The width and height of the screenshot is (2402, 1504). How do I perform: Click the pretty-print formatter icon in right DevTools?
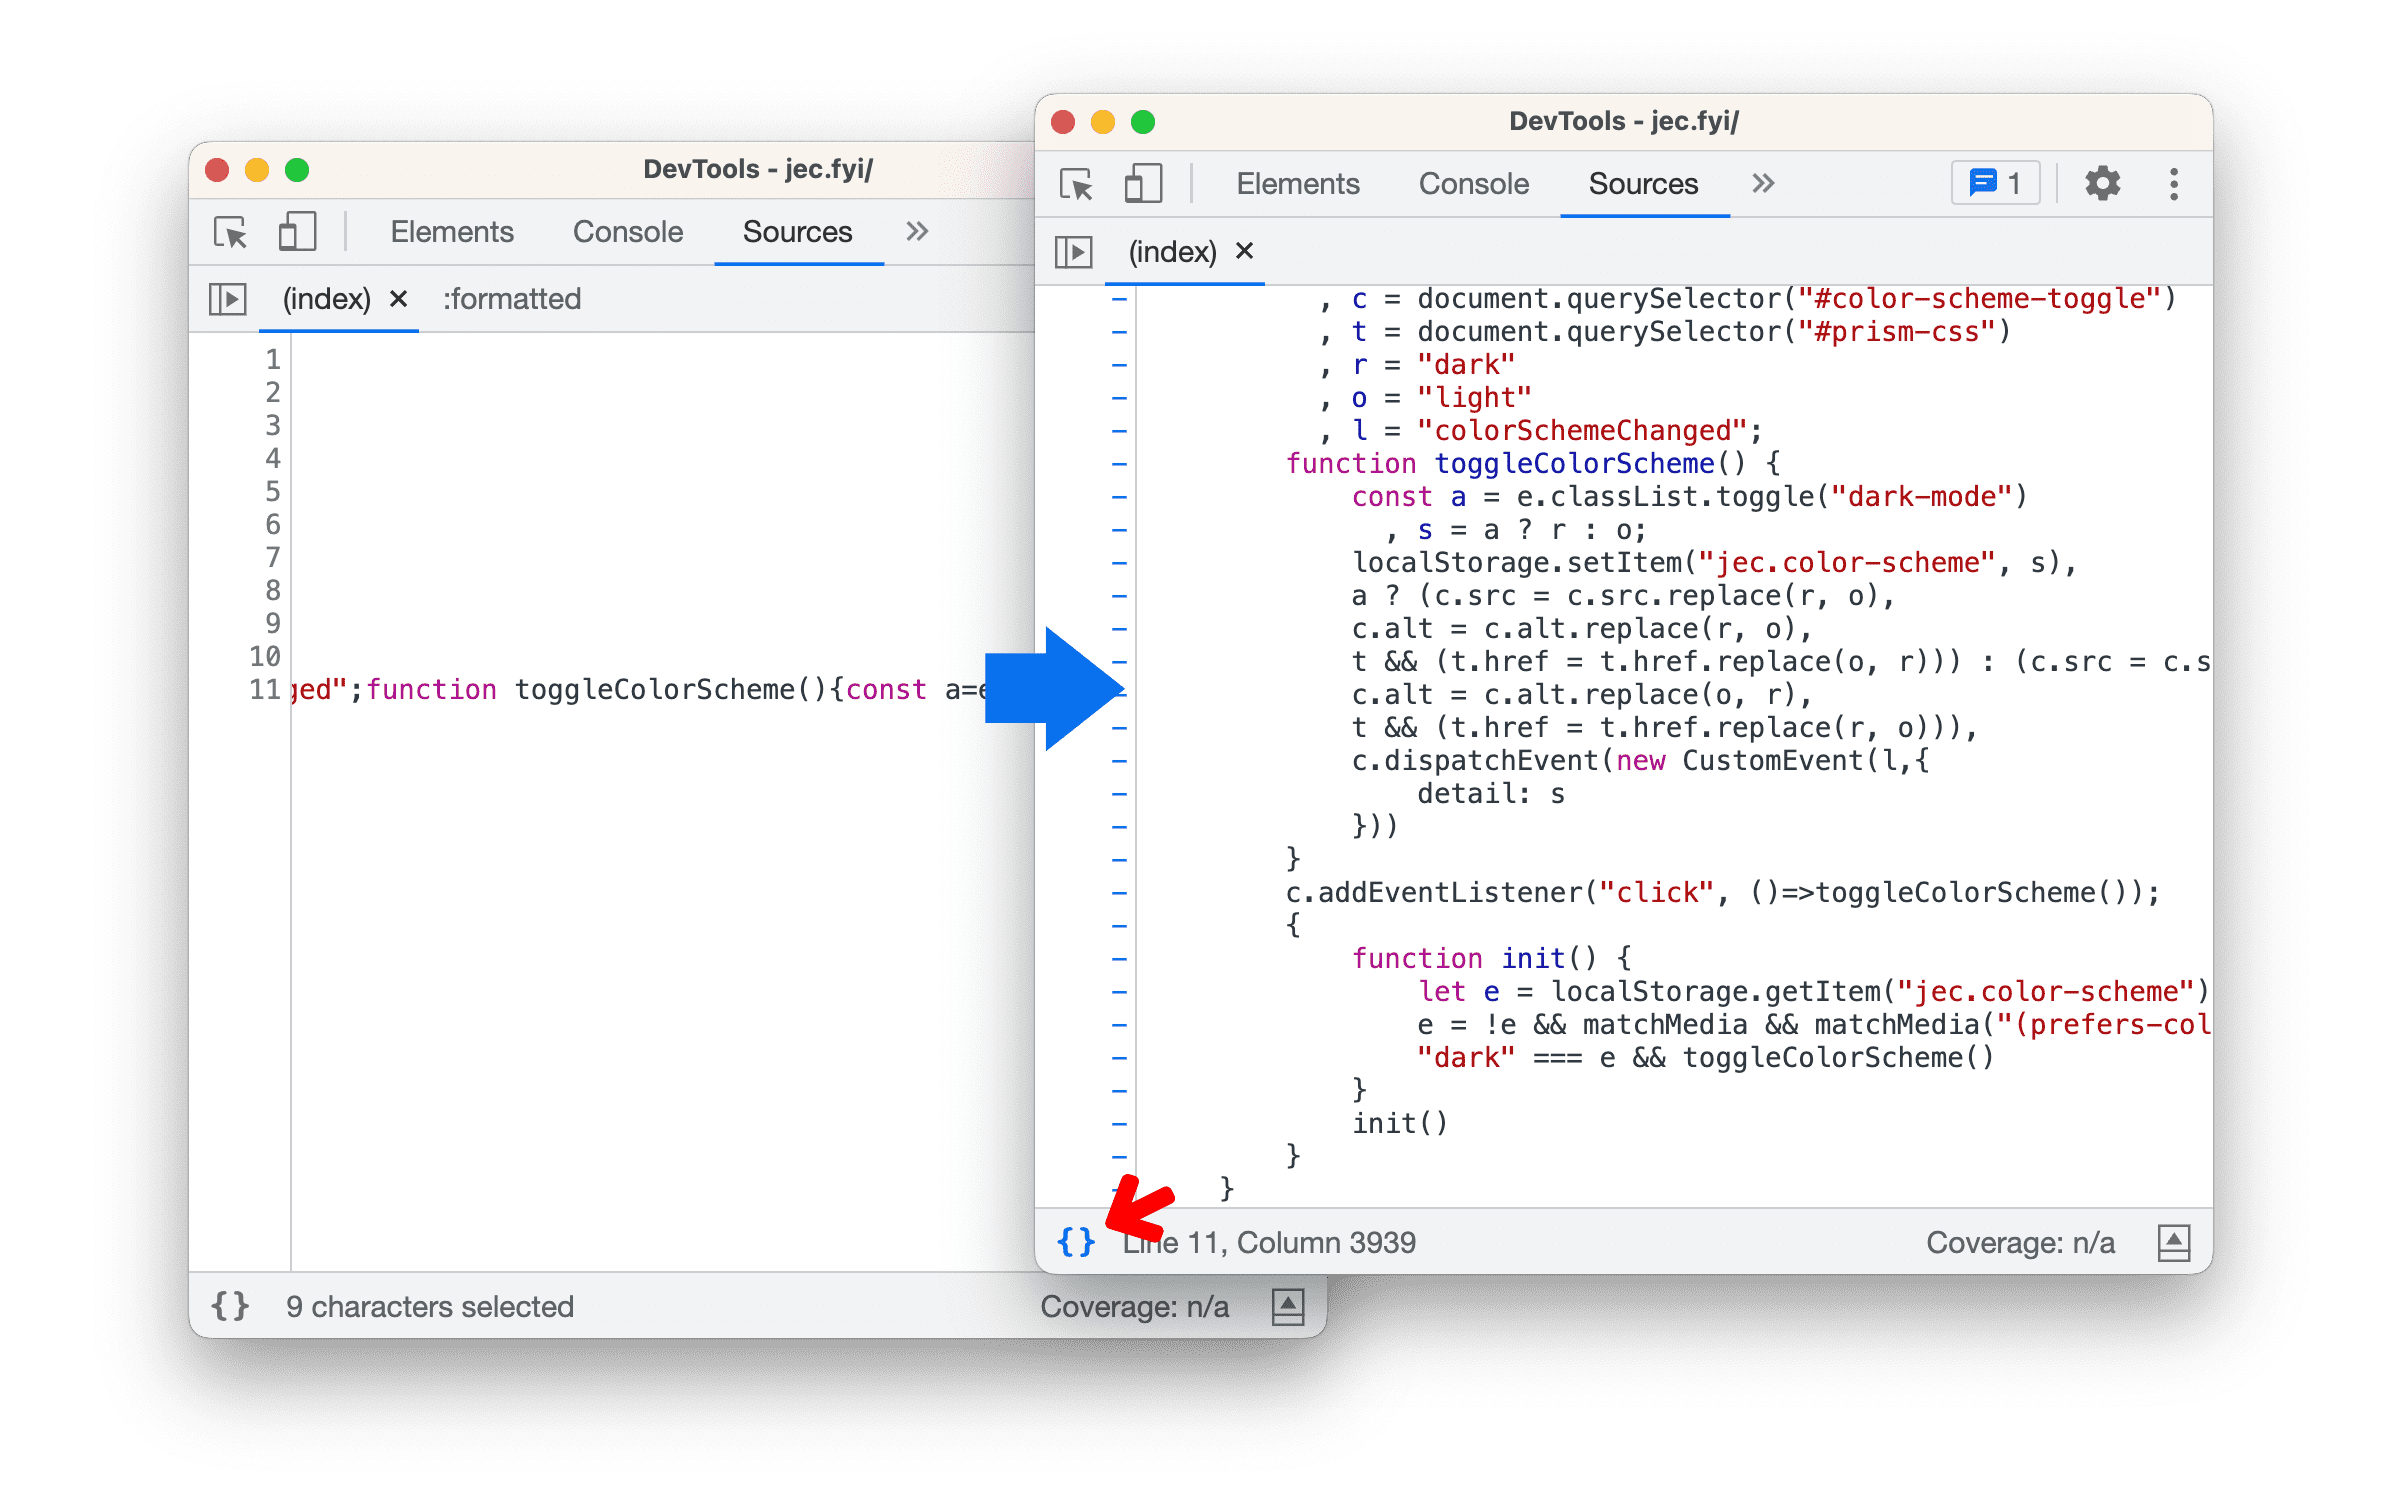point(1075,1241)
